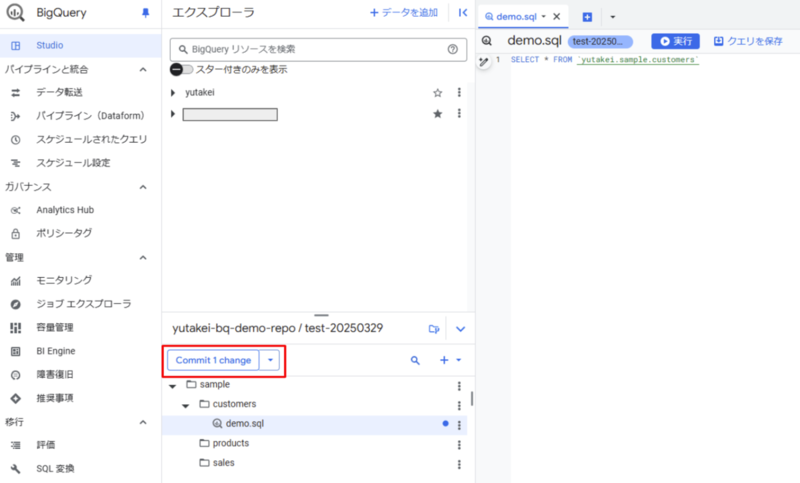The height and width of the screenshot is (483, 800).
Task: Select demo.sql in the file tree
Action: [x=314, y=424]
